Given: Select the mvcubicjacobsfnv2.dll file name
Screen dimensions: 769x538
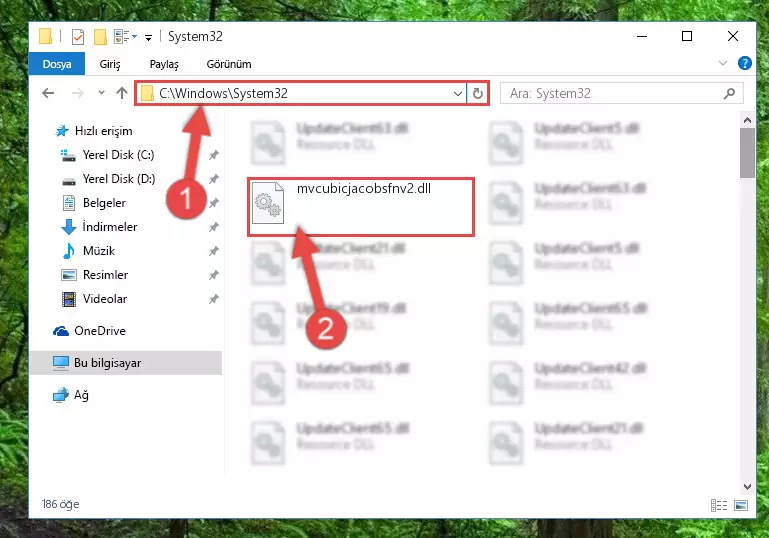Looking at the screenshot, I should (364, 188).
